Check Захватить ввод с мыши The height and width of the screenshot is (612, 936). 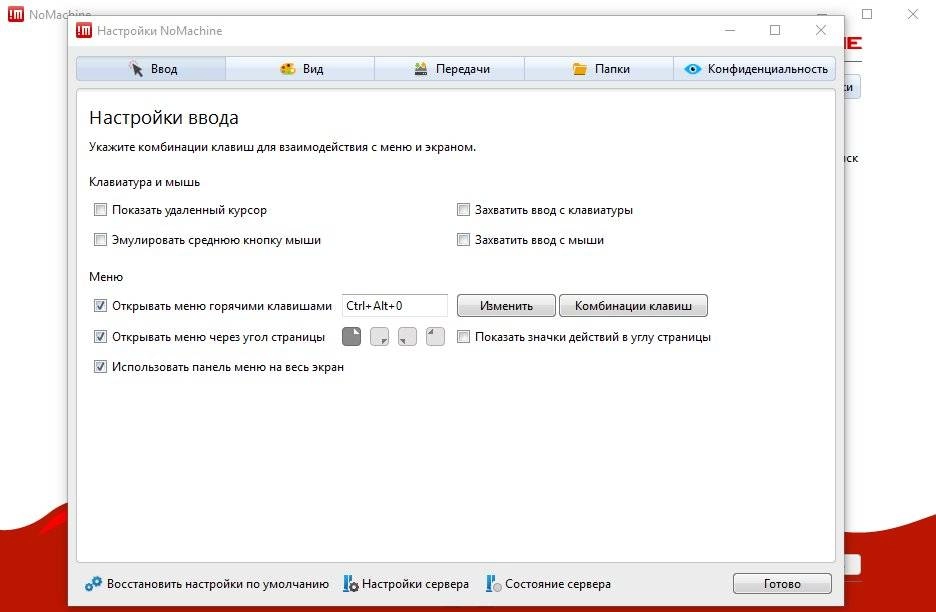tap(463, 239)
